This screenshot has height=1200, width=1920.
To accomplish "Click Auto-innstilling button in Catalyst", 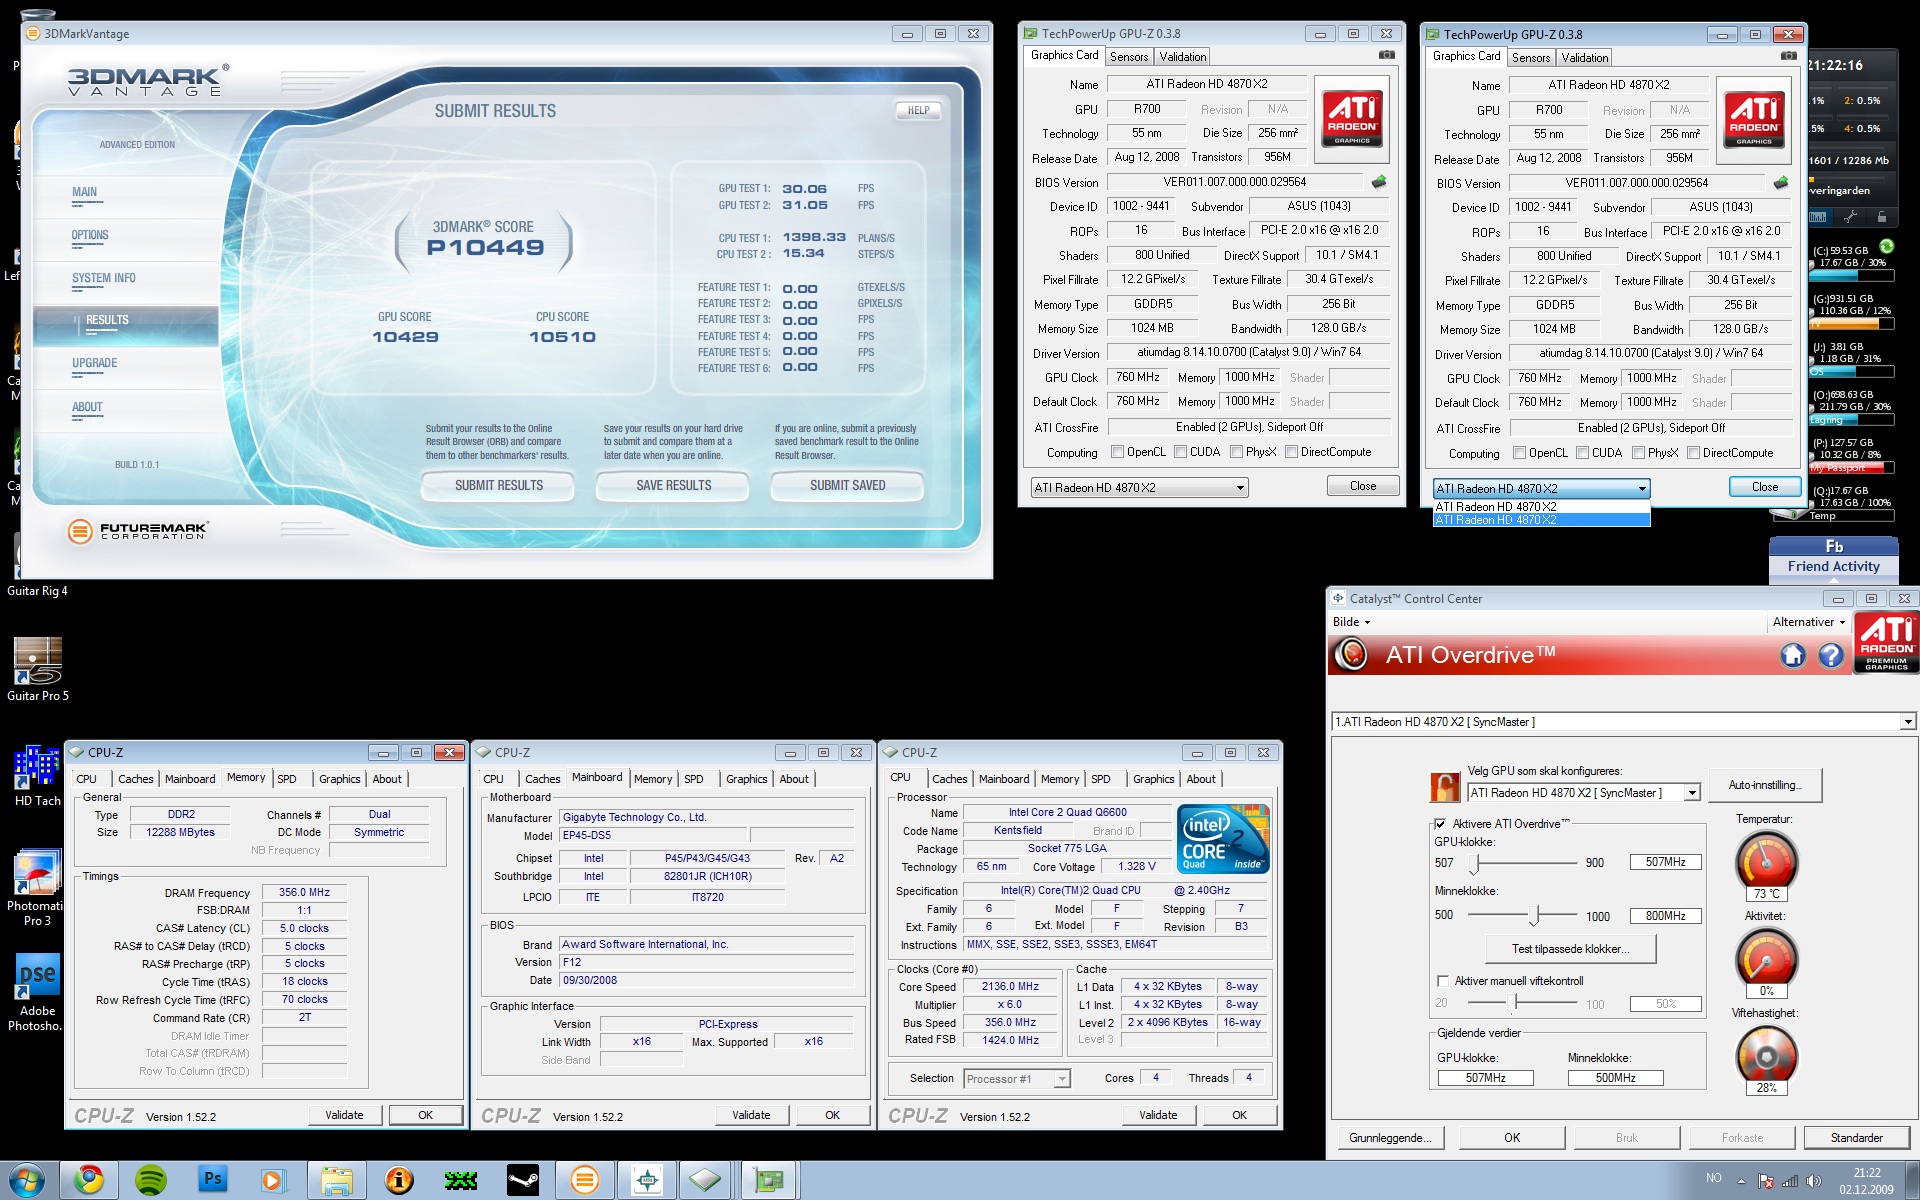I will (x=1765, y=785).
